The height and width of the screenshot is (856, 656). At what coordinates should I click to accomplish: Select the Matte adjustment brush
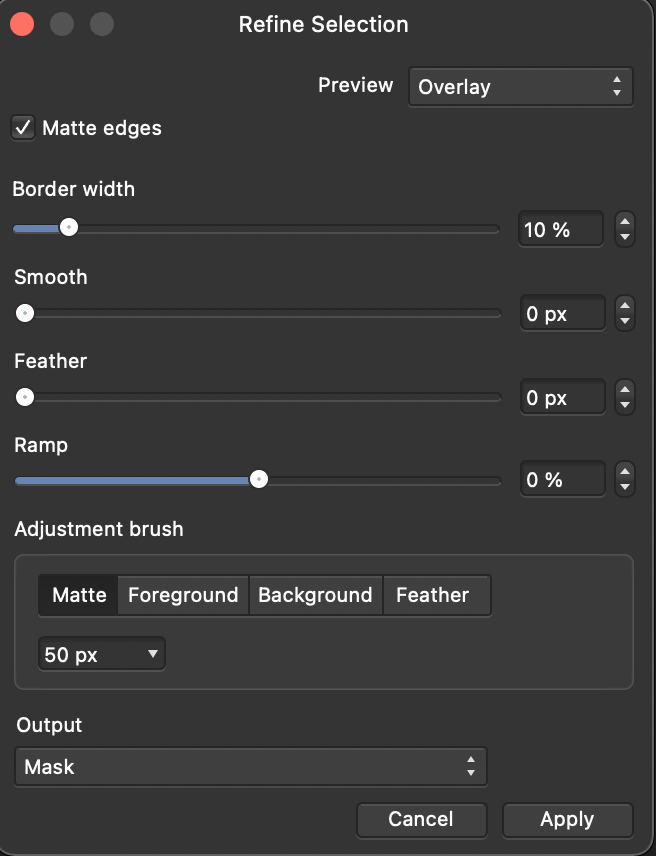point(79,595)
